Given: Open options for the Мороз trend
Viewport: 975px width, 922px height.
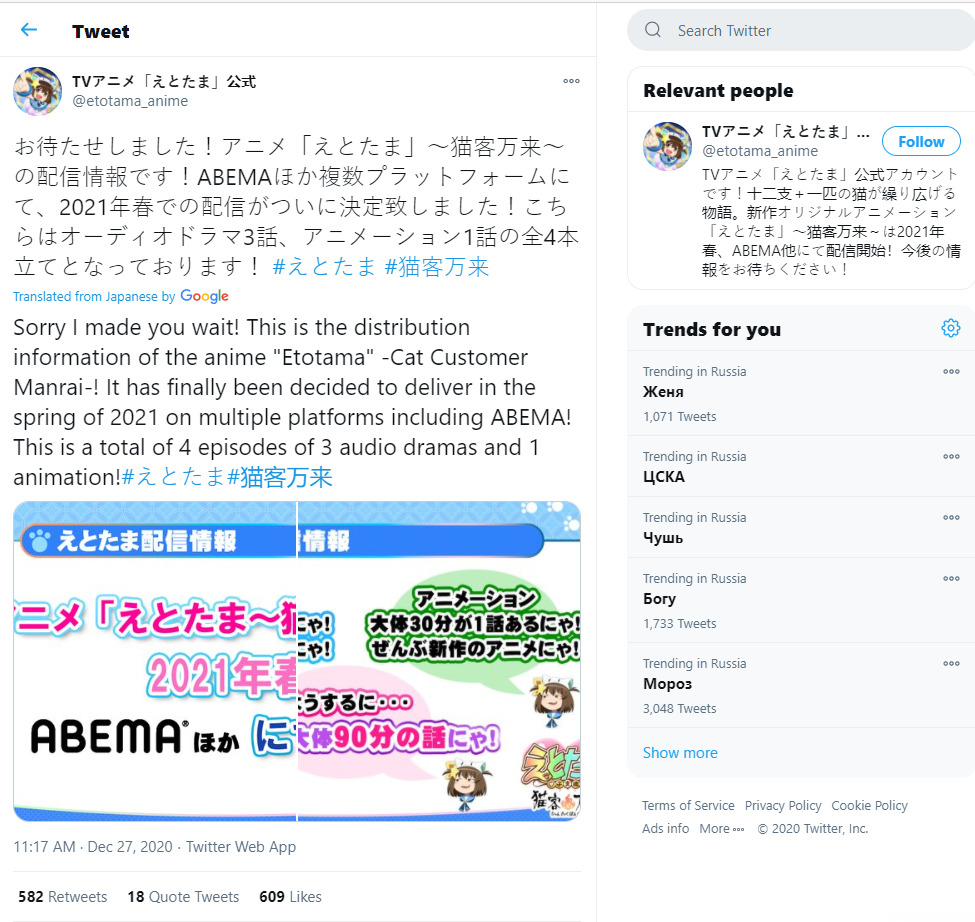Looking at the screenshot, I should [x=951, y=663].
